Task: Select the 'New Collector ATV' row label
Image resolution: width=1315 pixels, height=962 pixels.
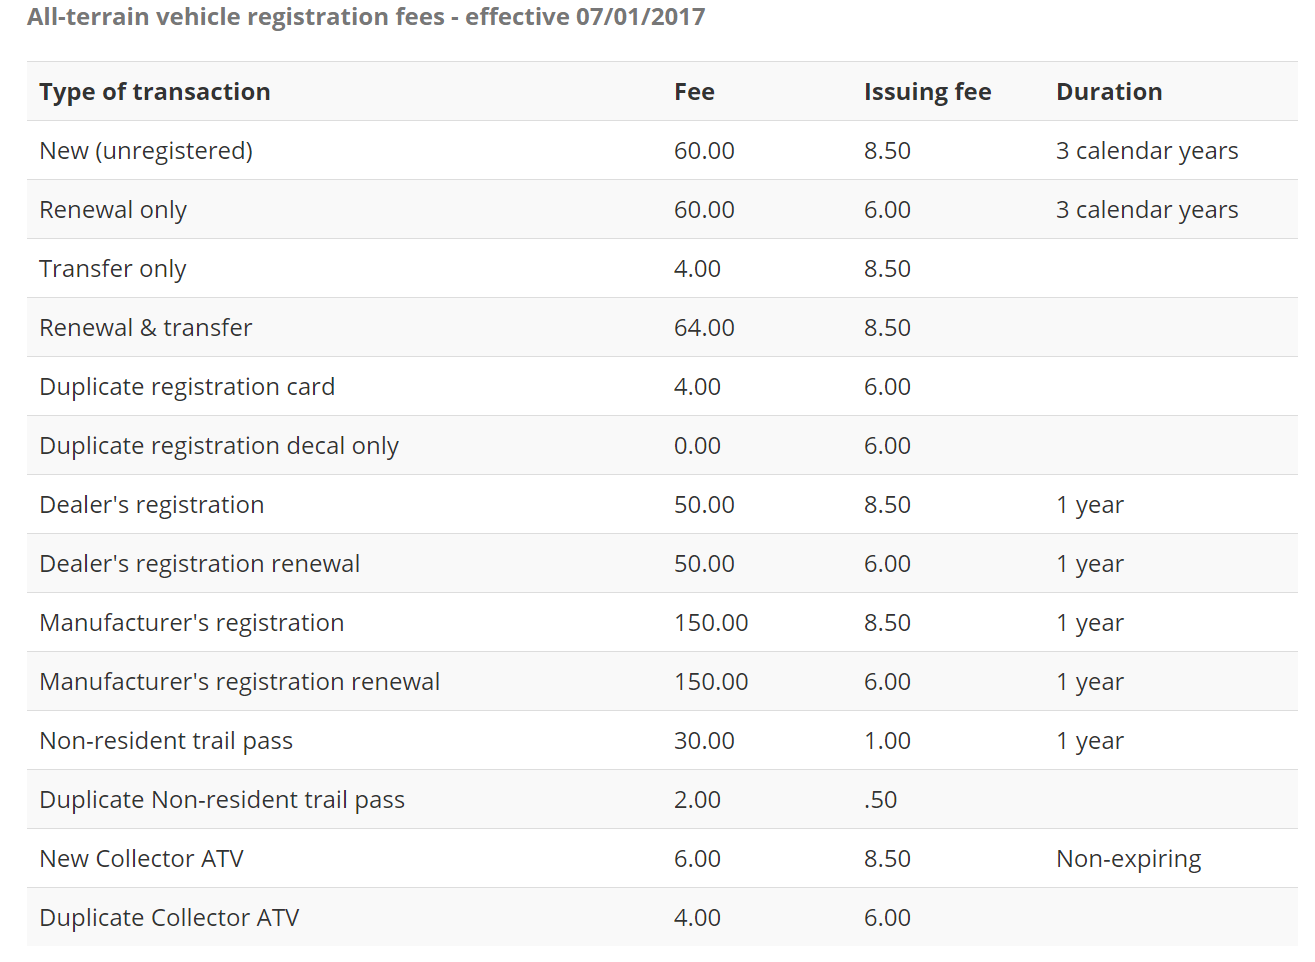Action: point(141,859)
